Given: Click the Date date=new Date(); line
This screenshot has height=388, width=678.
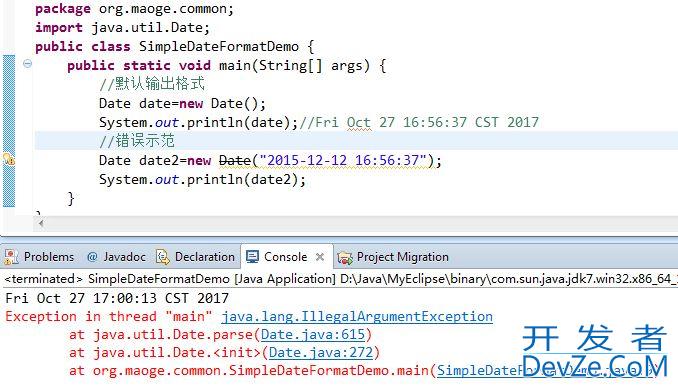Looking at the screenshot, I should 182,103.
